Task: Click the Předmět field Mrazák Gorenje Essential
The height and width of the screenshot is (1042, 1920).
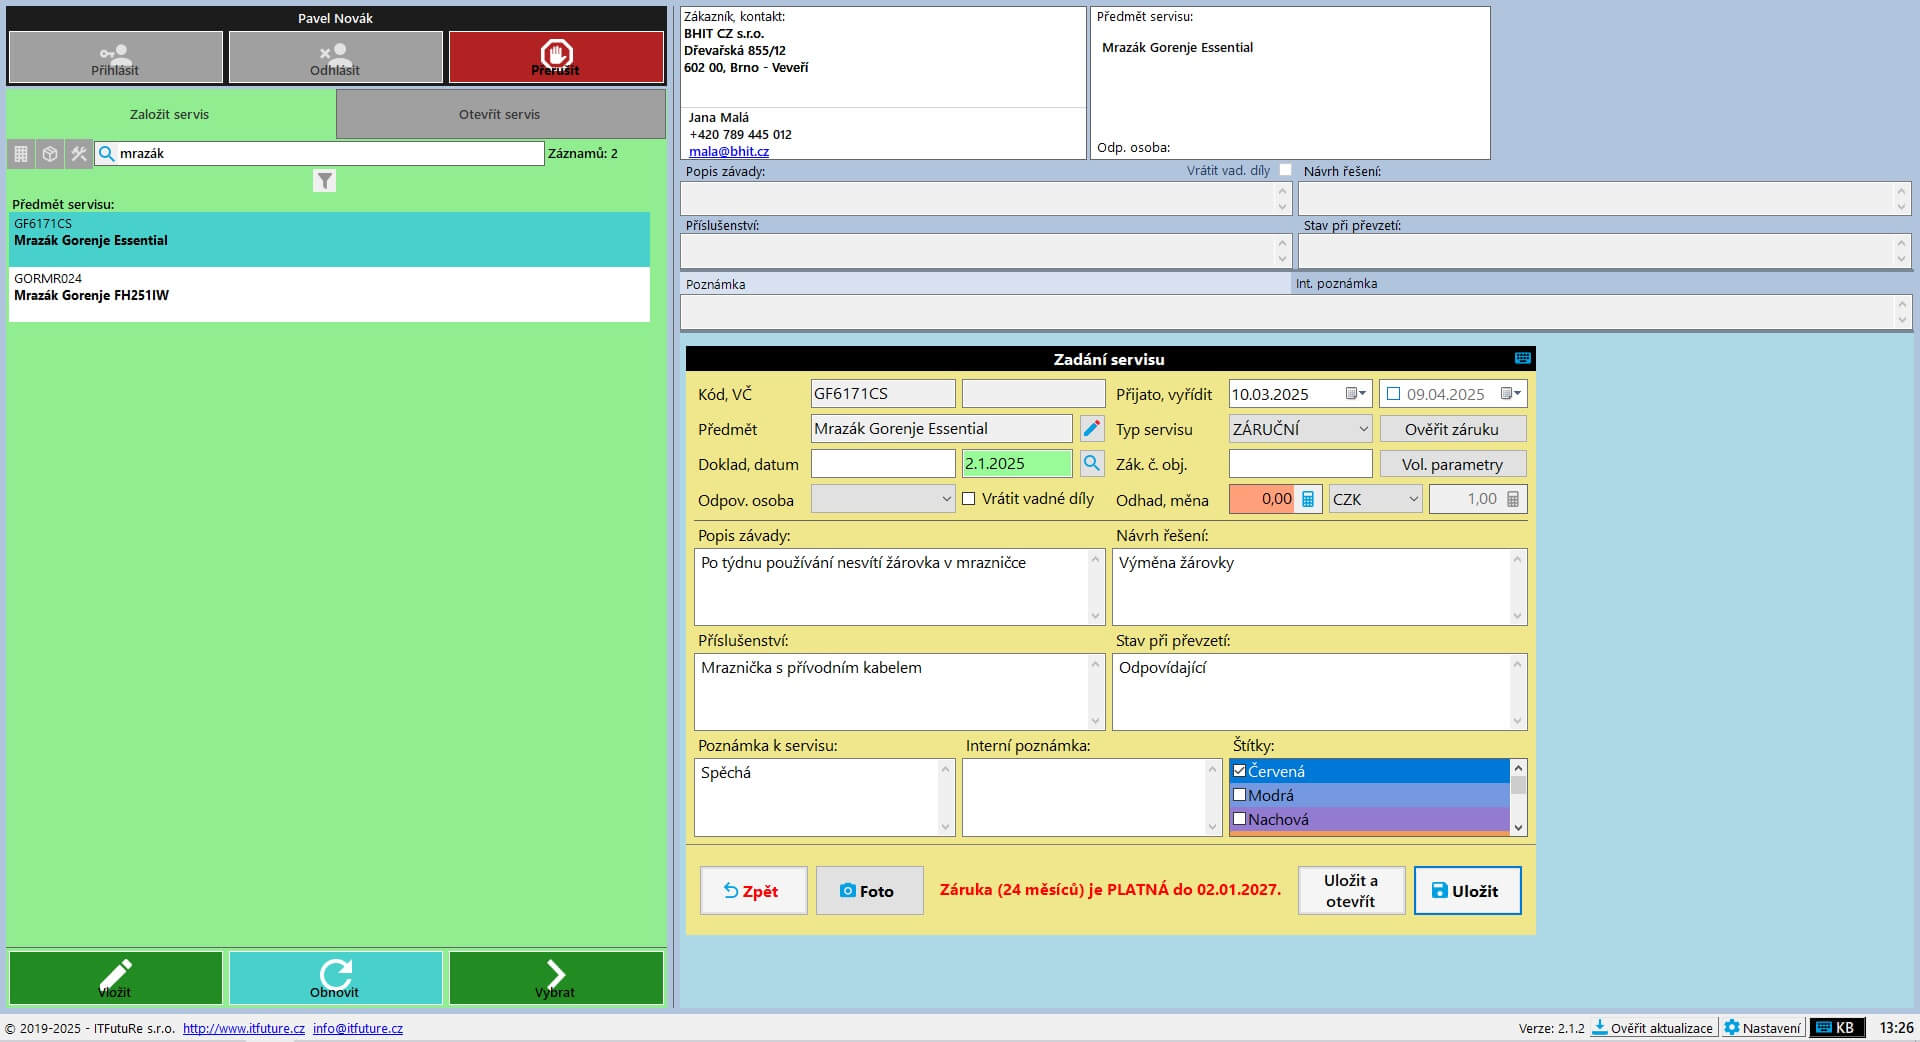Action: [941, 429]
